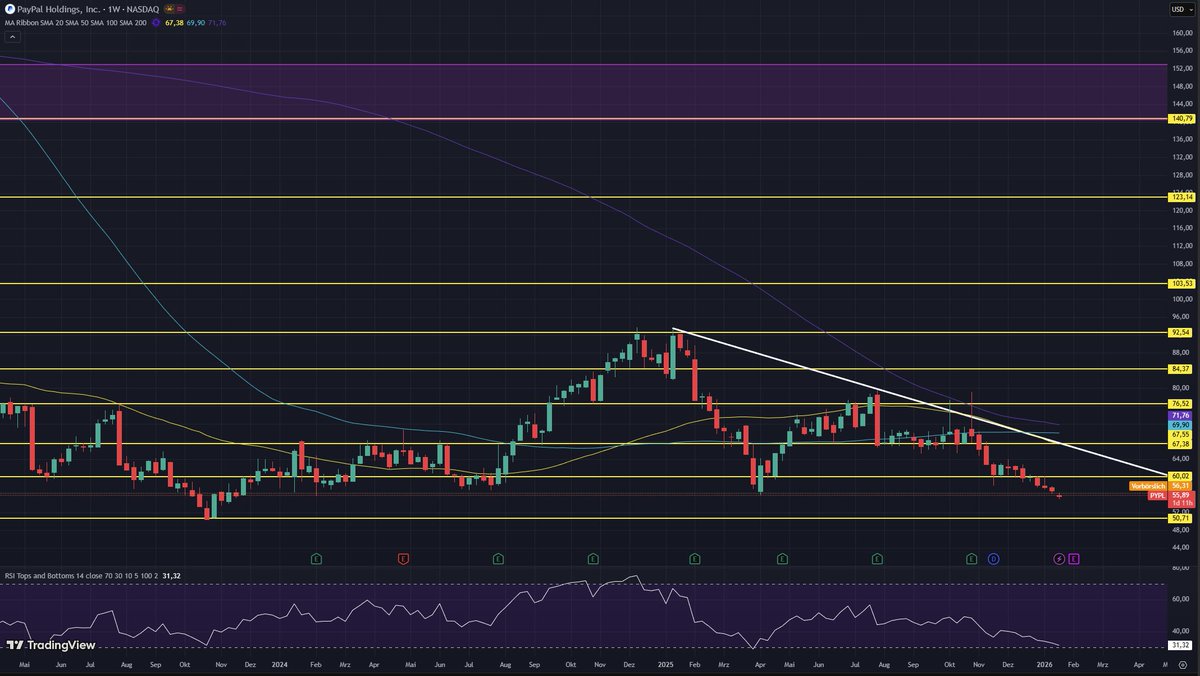Viewport: 1200px width, 676px height.
Task: Click the 60,02 price label on the axis
Action: (x=1181, y=476)
